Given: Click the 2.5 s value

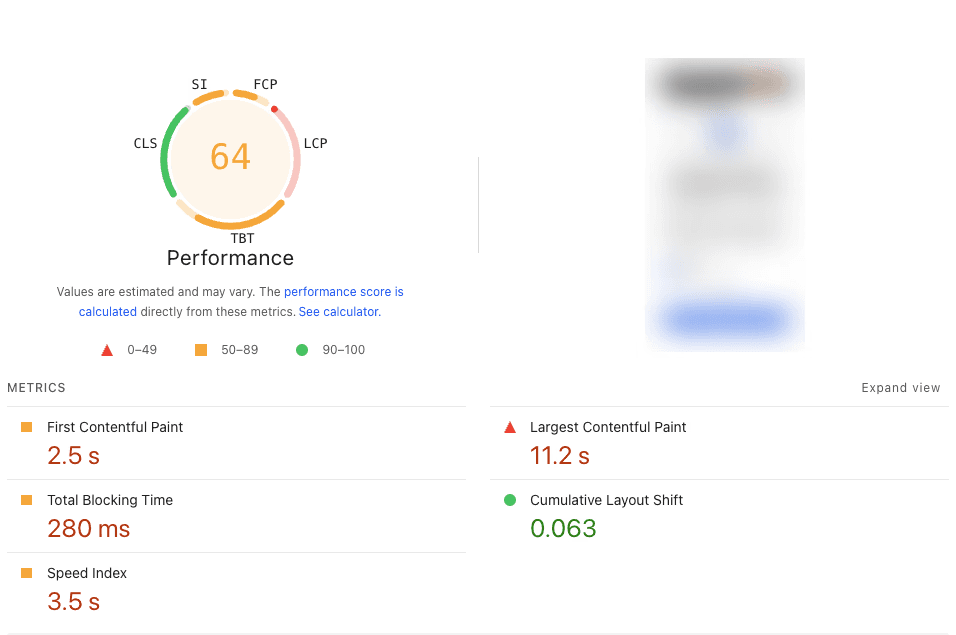Looking at the screenshot, I should [x=74, y=456].
